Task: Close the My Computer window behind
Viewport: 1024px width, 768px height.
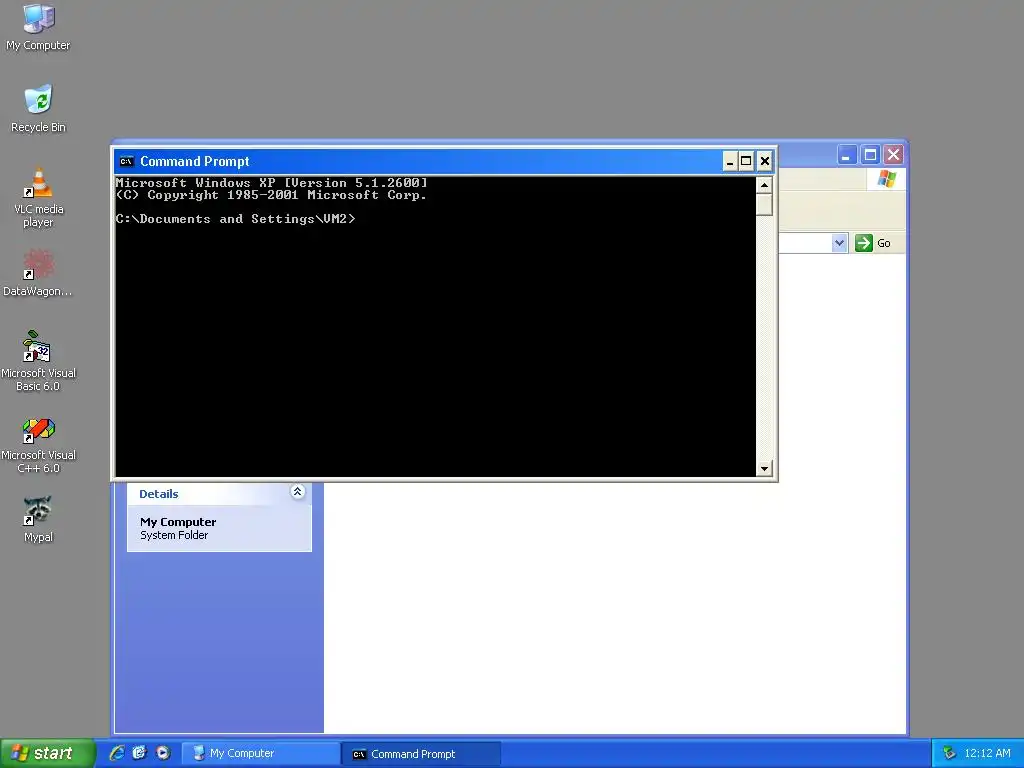Action: [893, 155]
